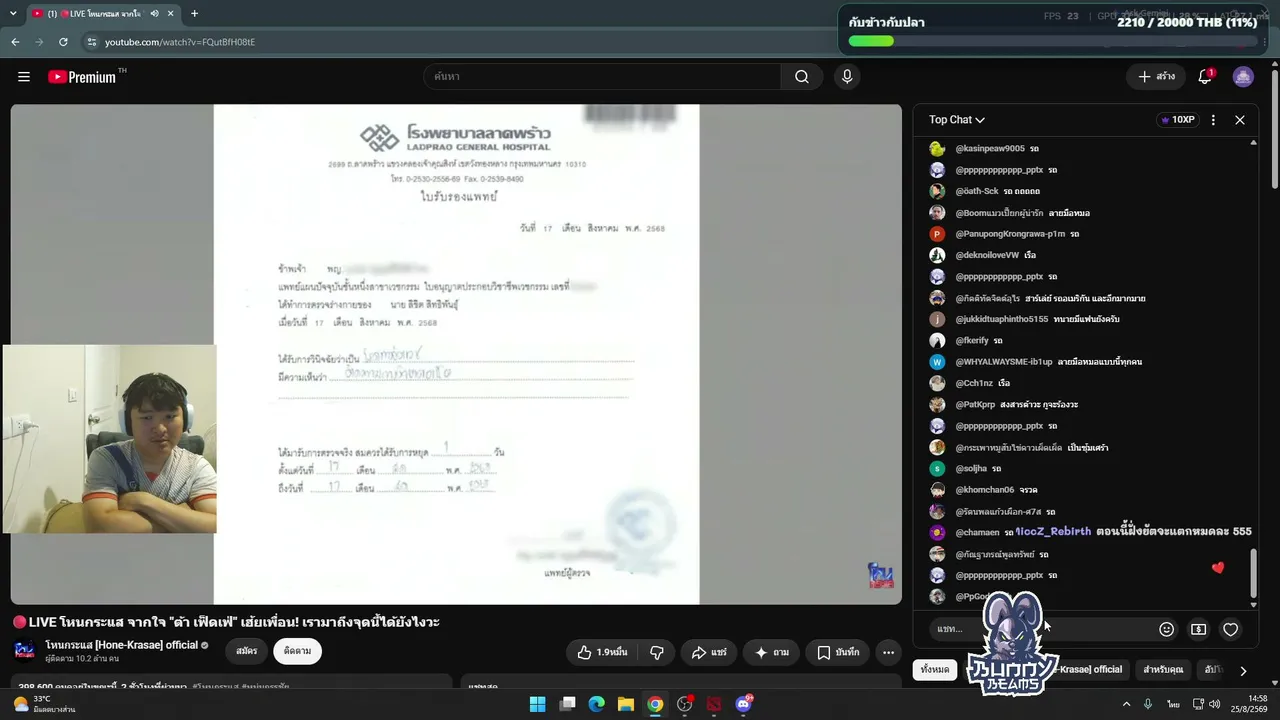This screenshot has height=720, width=1280.
Task: View site information icon in address bar
Action: click(x=92, y=42)
